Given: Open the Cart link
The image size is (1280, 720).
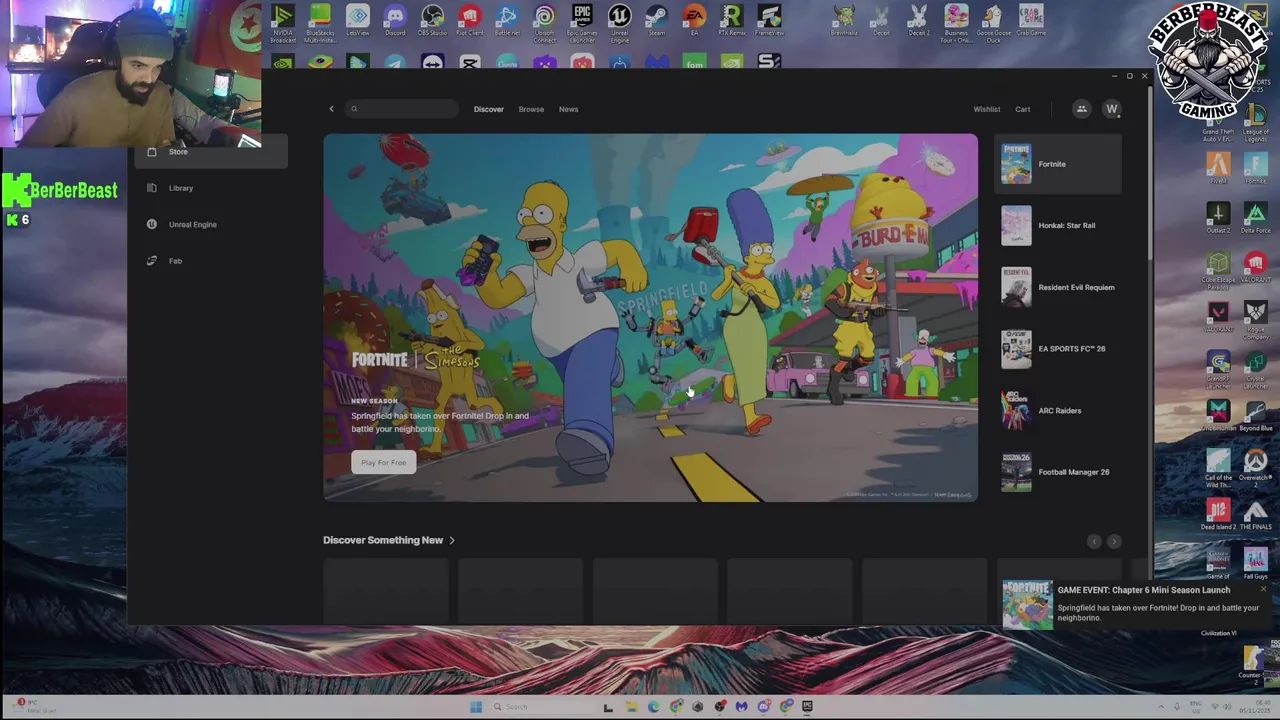Looking at the screenshot, I should click(1023, 109).
